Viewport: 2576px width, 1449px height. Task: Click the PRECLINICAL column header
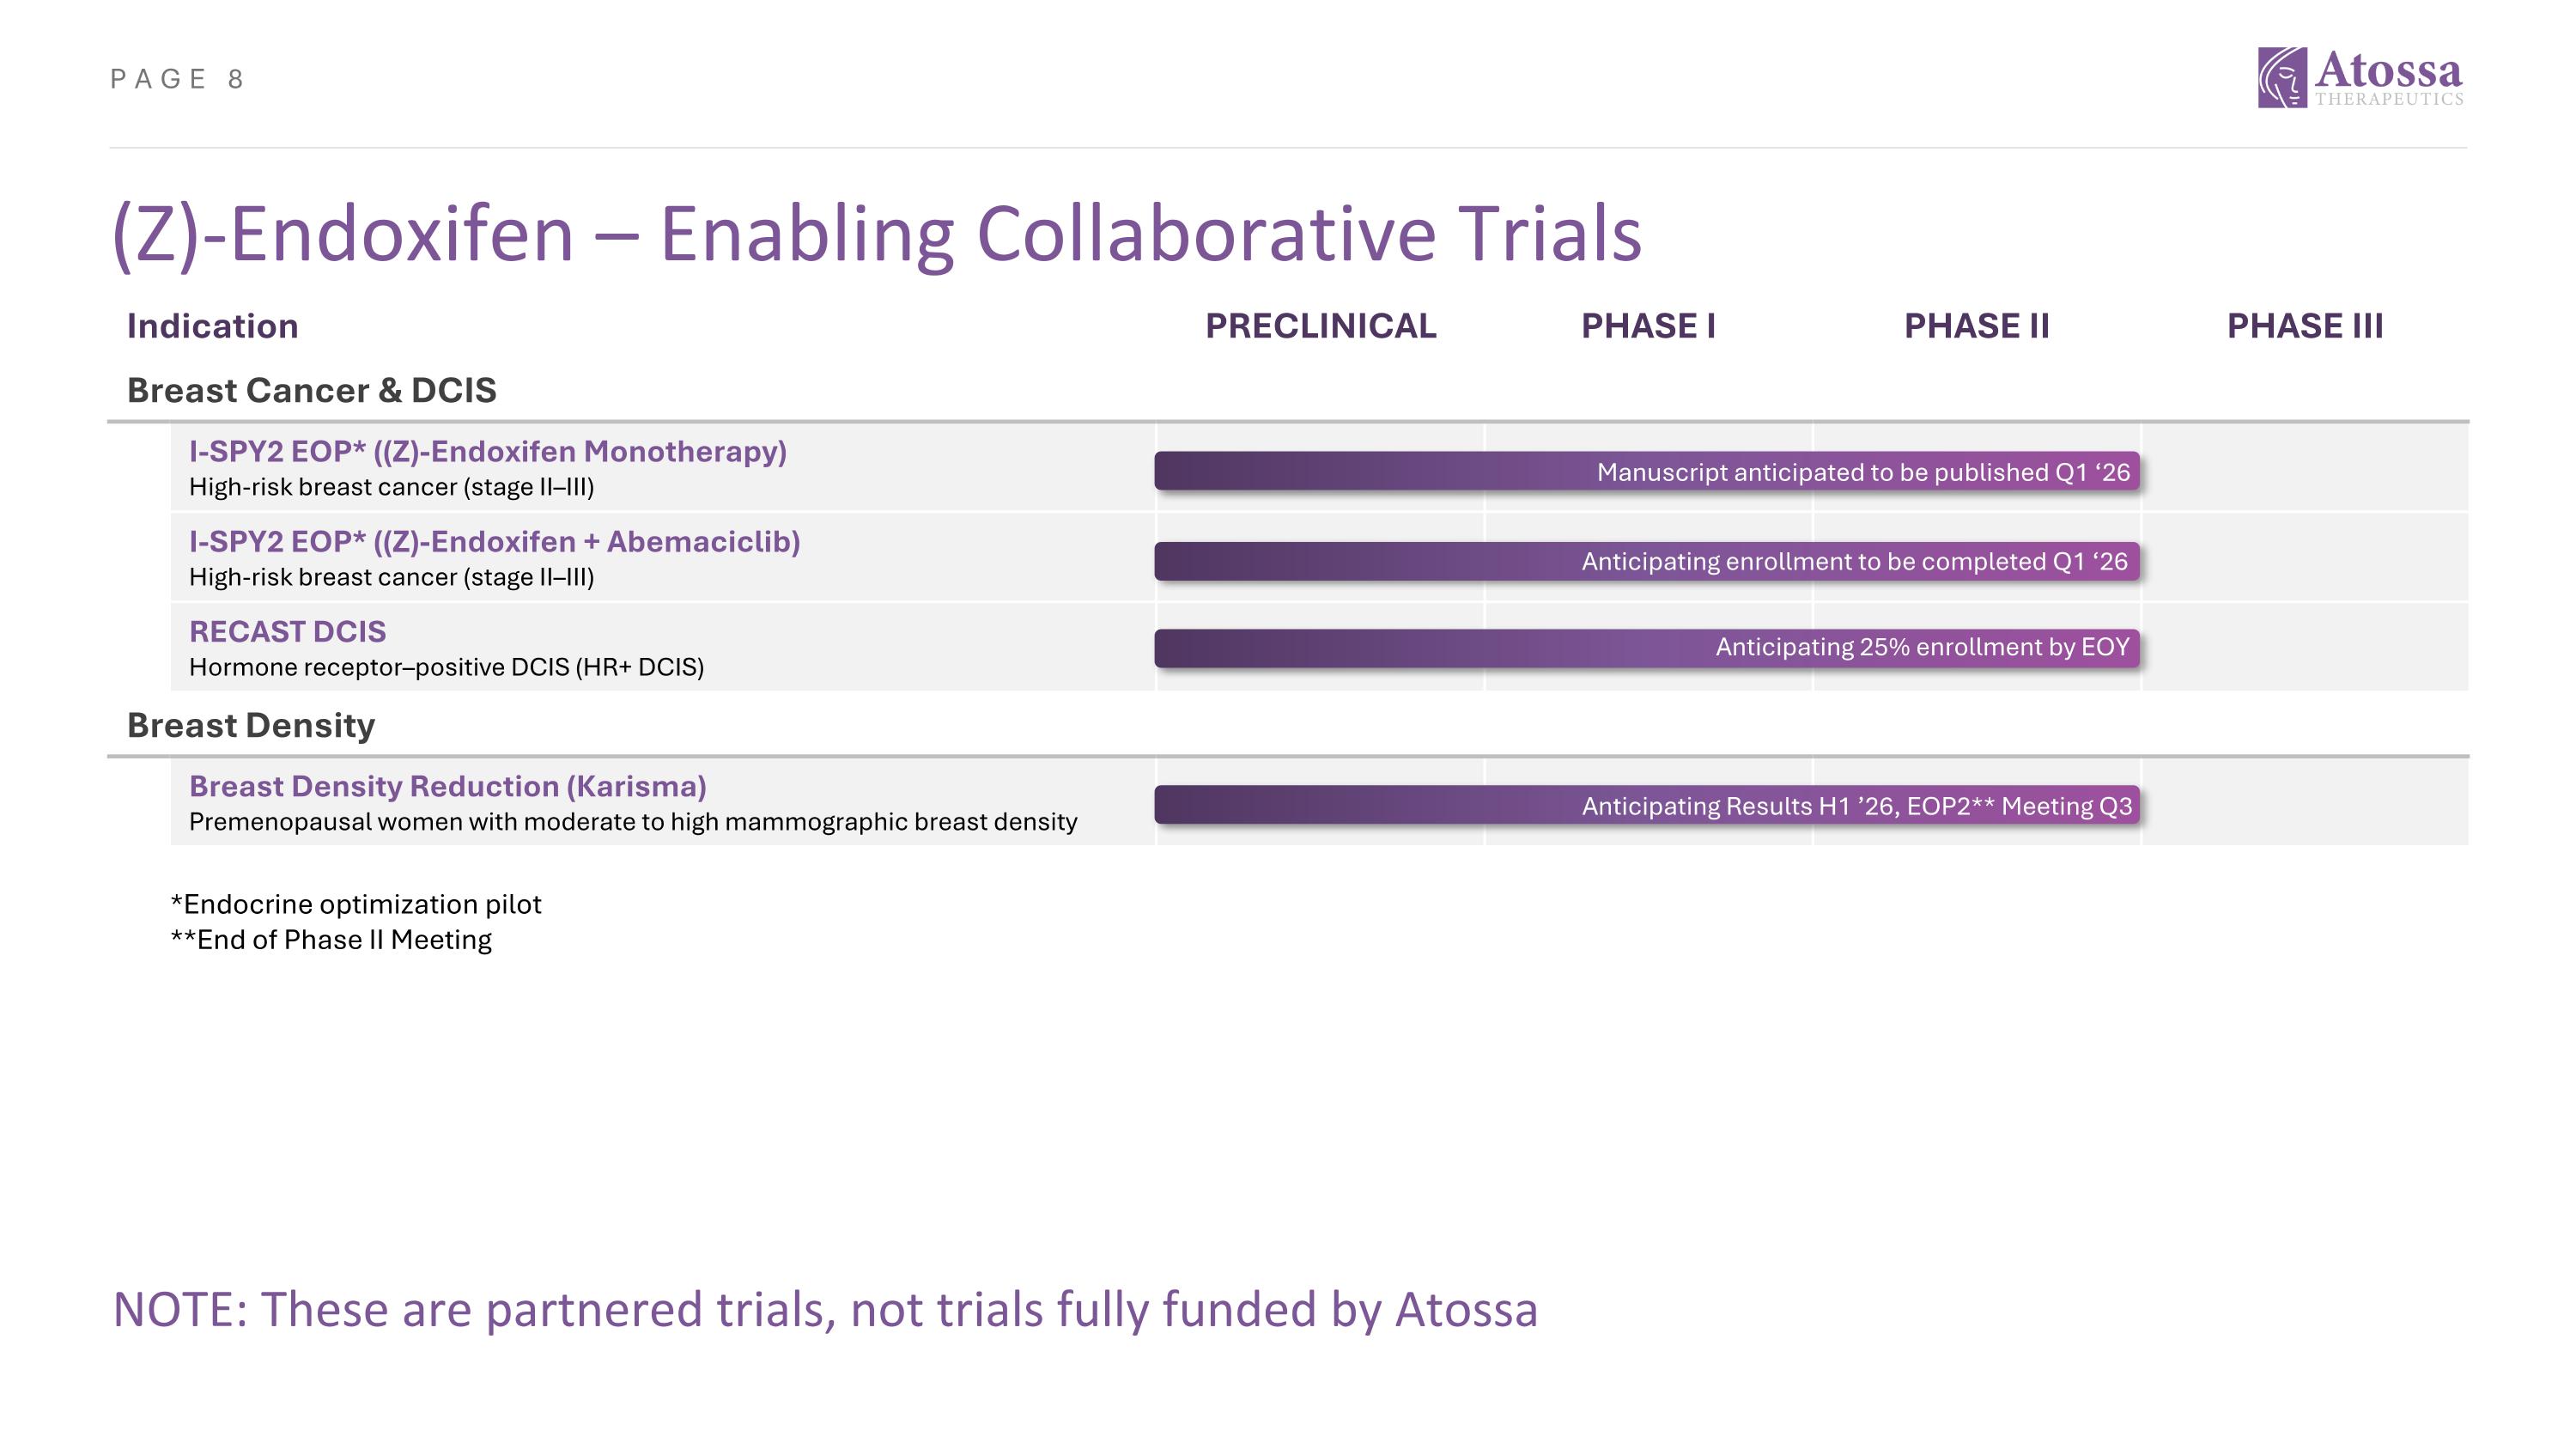[1320, 326]
